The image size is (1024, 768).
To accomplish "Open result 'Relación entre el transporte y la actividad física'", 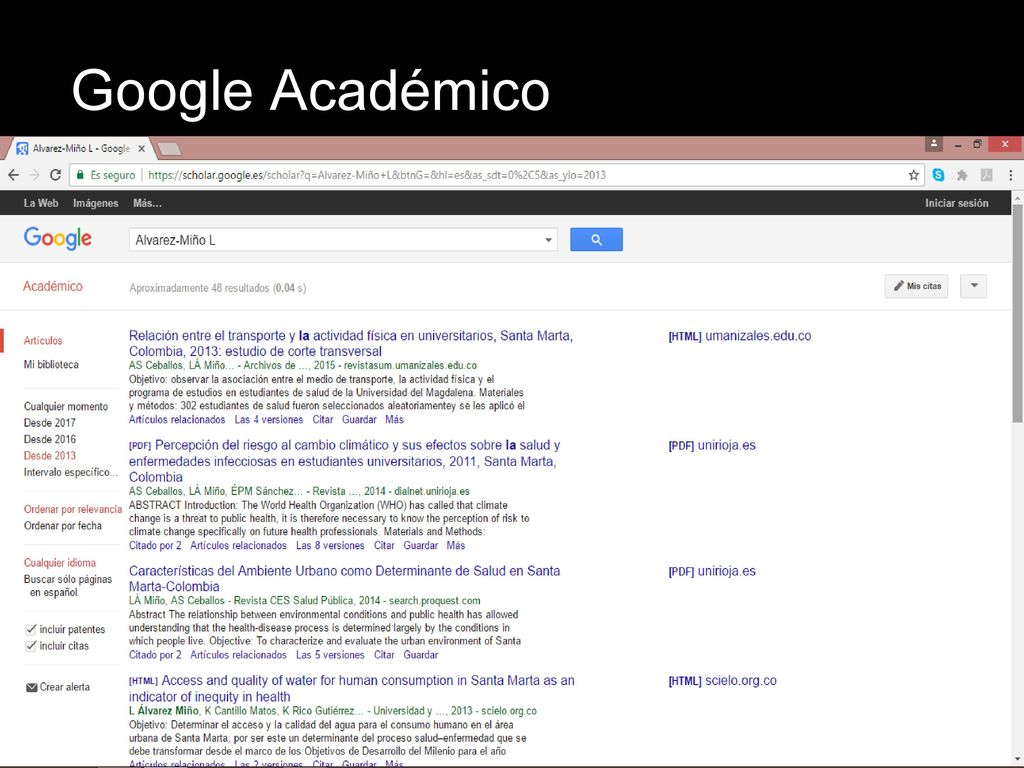I will tap(351, 344).
